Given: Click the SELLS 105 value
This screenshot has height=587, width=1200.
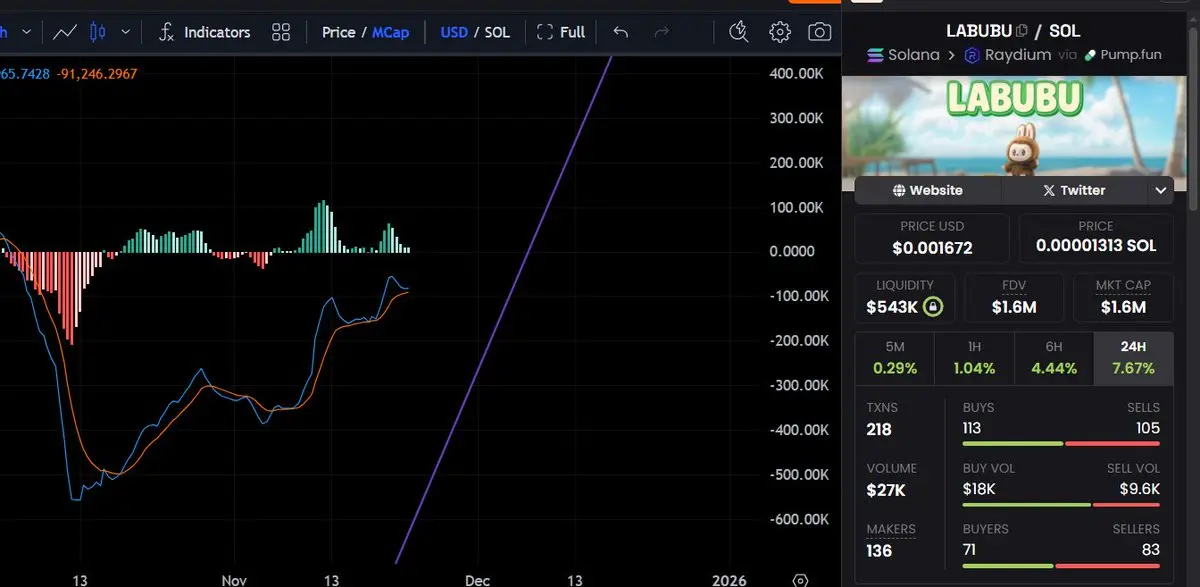Looking at the screenshot, I should click(x=1148, y=428).
